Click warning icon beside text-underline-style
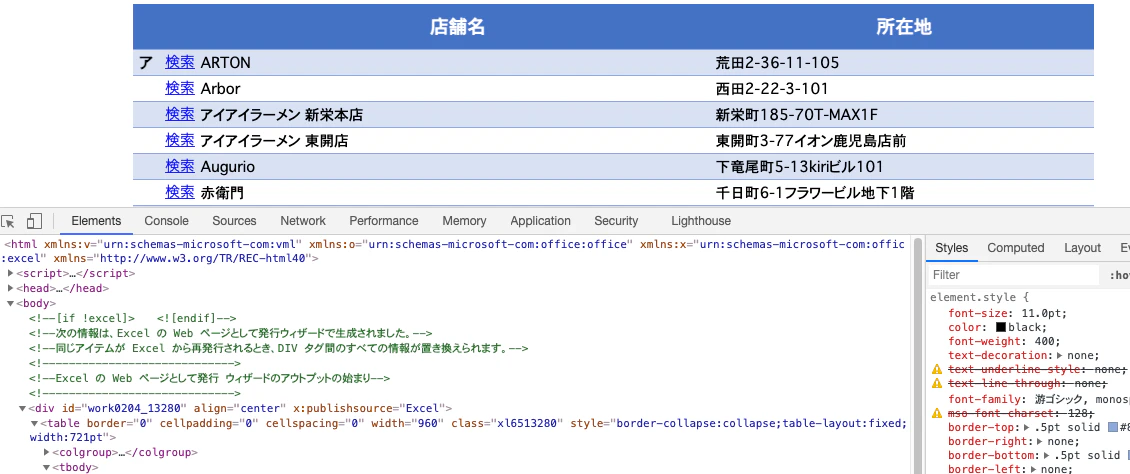Image resolution: width=1130 pixels, height=474 pixels. (x=937, y=370)
